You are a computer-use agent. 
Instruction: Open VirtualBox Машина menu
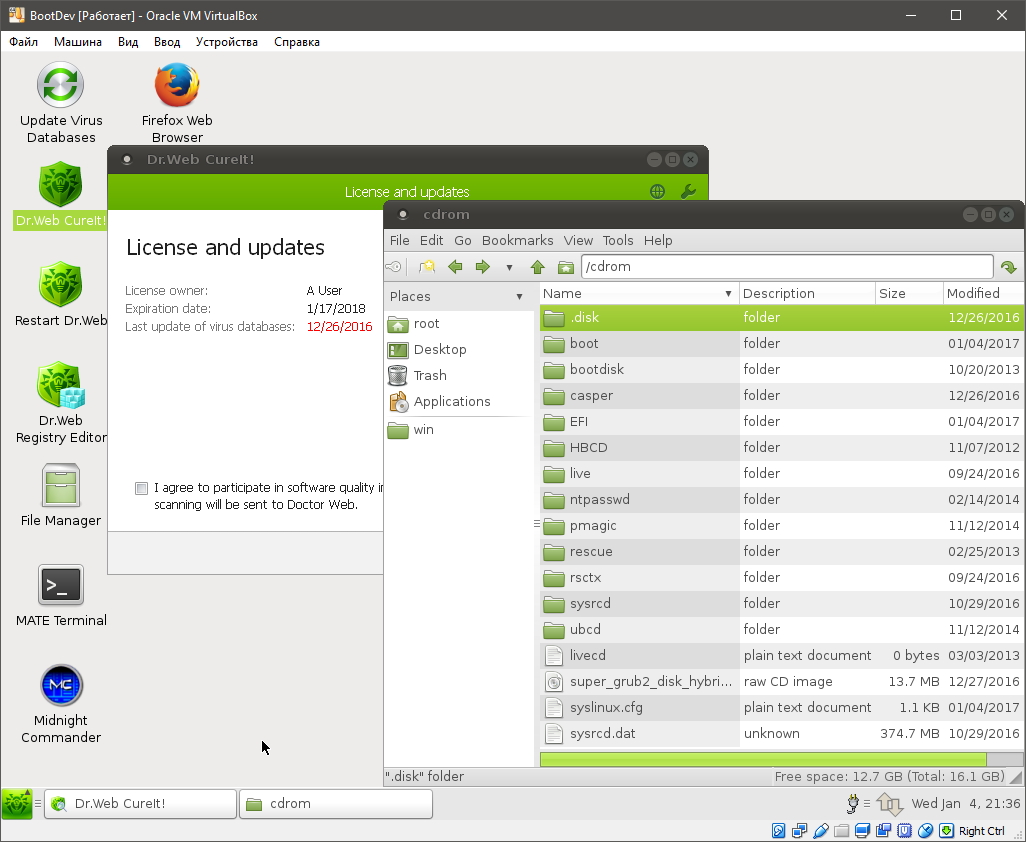point(77,42)
